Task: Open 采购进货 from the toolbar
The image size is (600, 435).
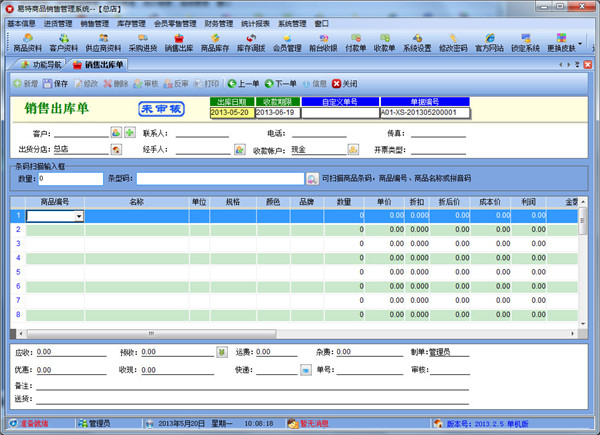Action: [x=139, y=42]
